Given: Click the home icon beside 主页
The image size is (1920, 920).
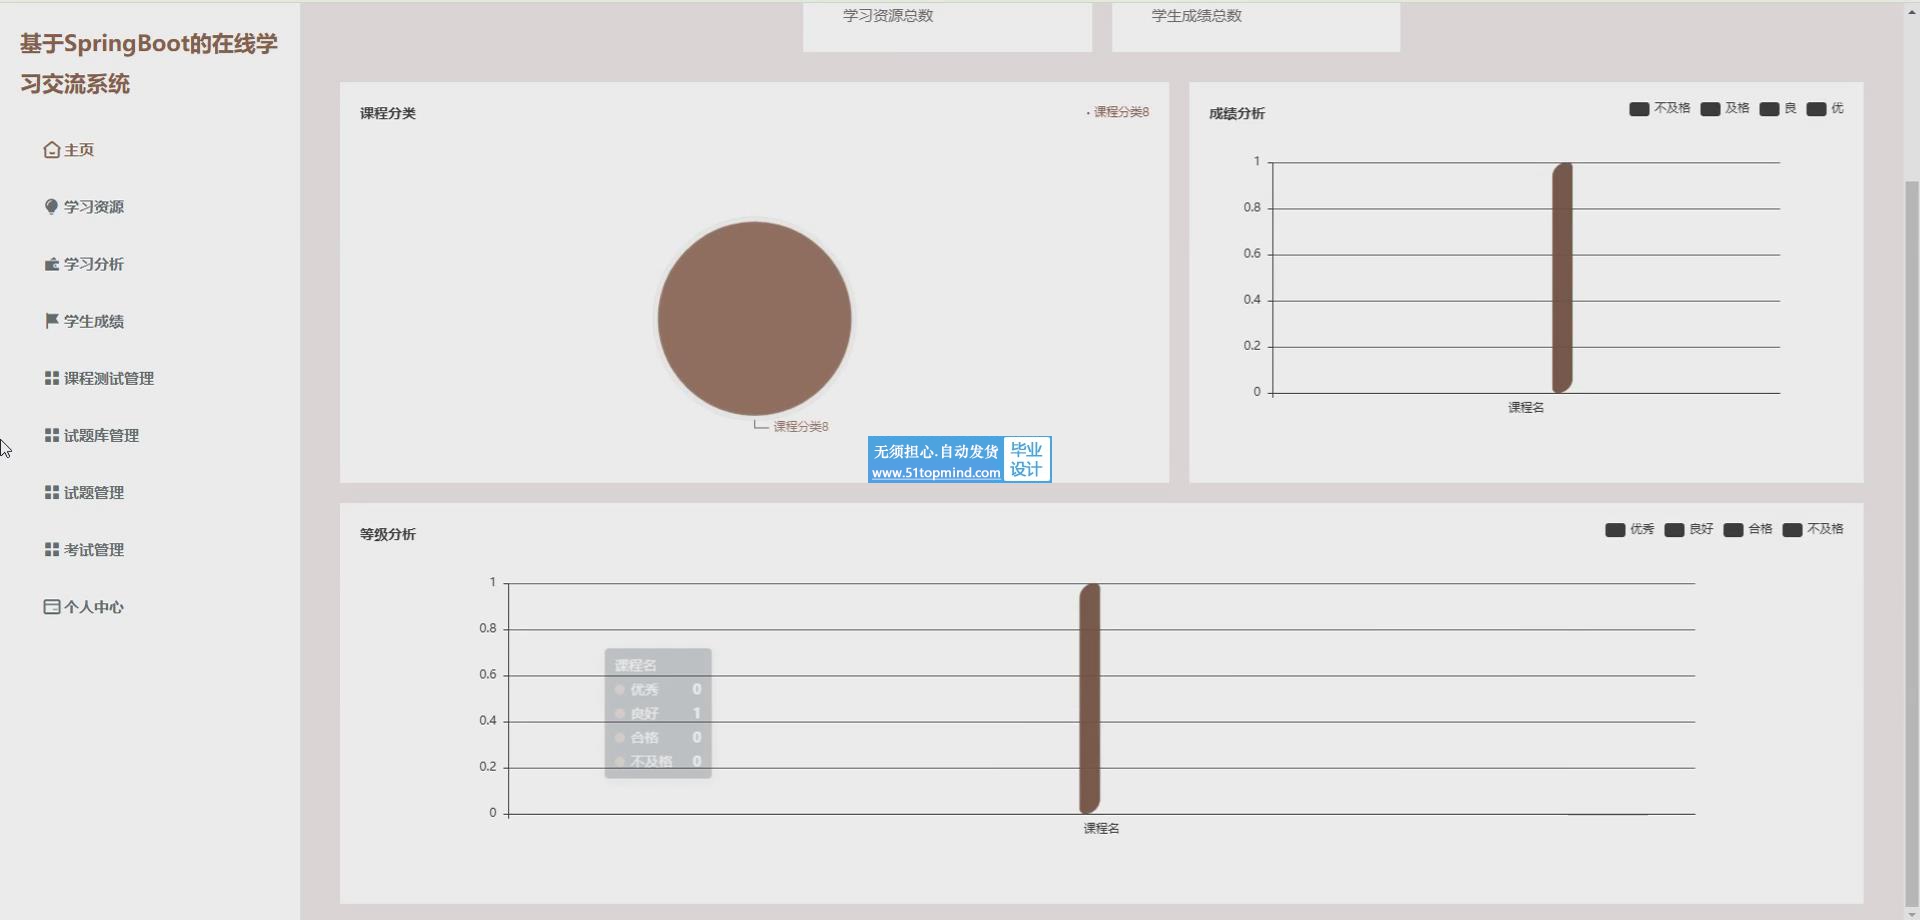Looking at the screenshot, I should [52, 150].
